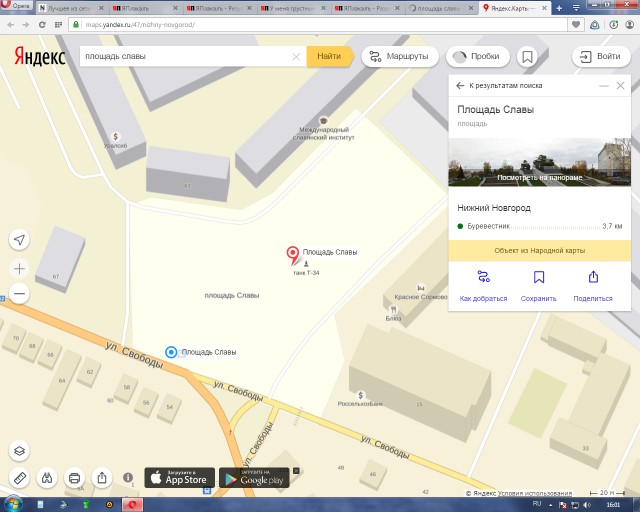Image resolution: width=640 pixels, height=512 pixels.
Task: Click Объект из Народной карты banner
Action: [x=539, y=250]
